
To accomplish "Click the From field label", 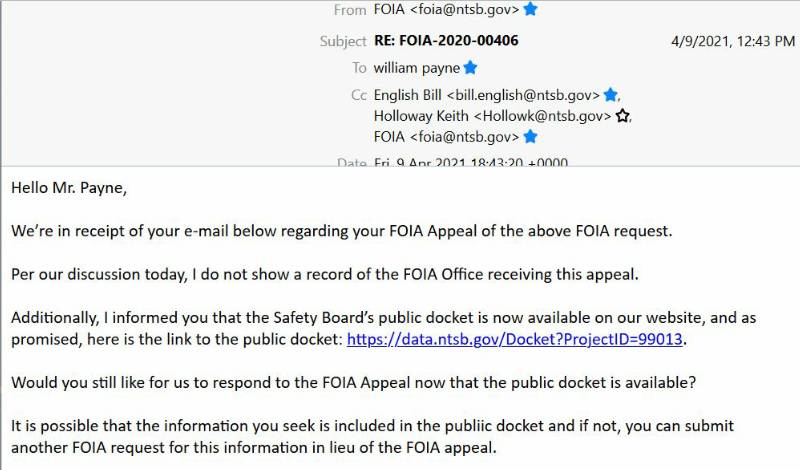I will point(350,10).
